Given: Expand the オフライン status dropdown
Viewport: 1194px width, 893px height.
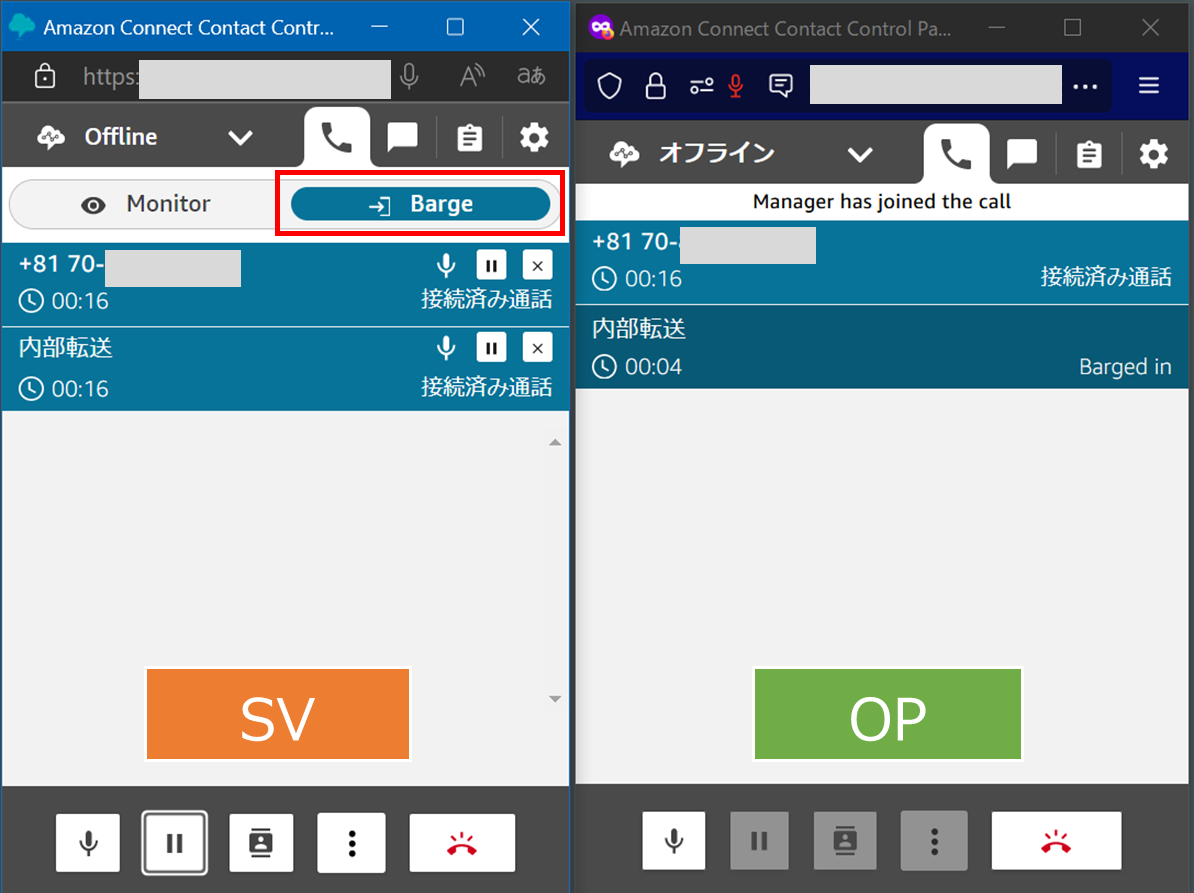Looking at the screenshot, I should [x=860, y=154].
